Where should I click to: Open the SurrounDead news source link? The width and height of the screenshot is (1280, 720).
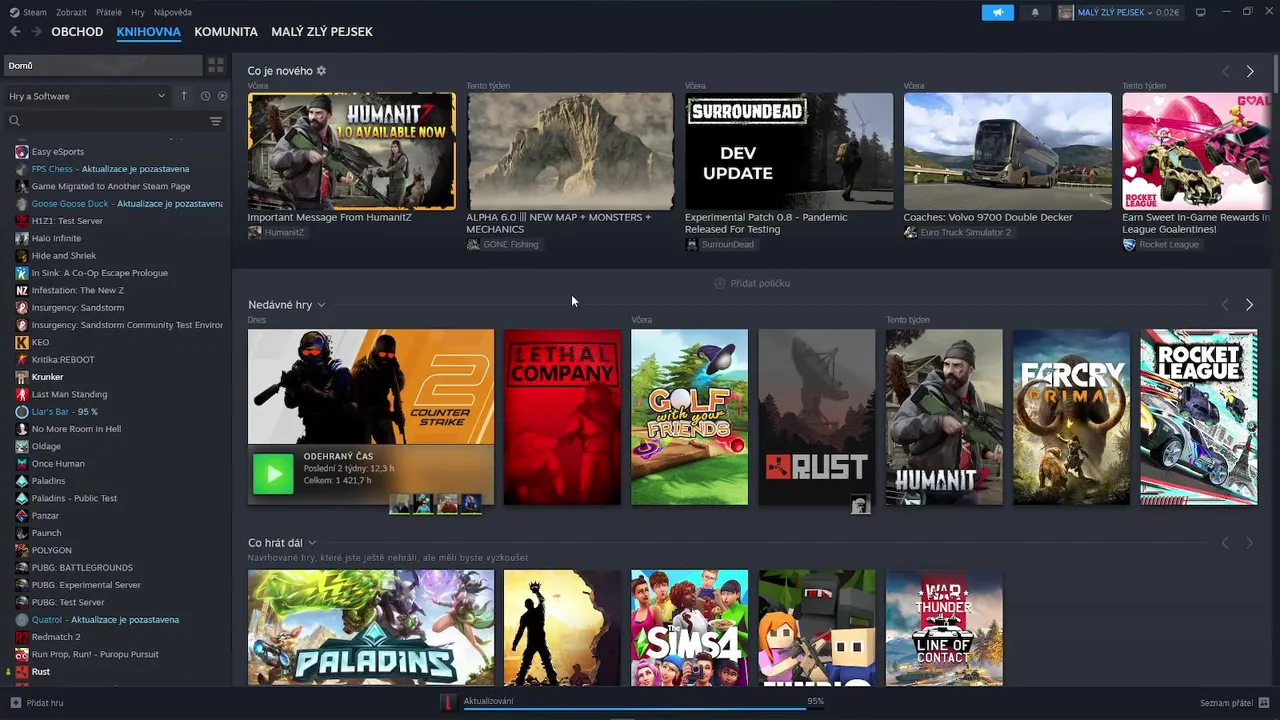pos(720,244)
